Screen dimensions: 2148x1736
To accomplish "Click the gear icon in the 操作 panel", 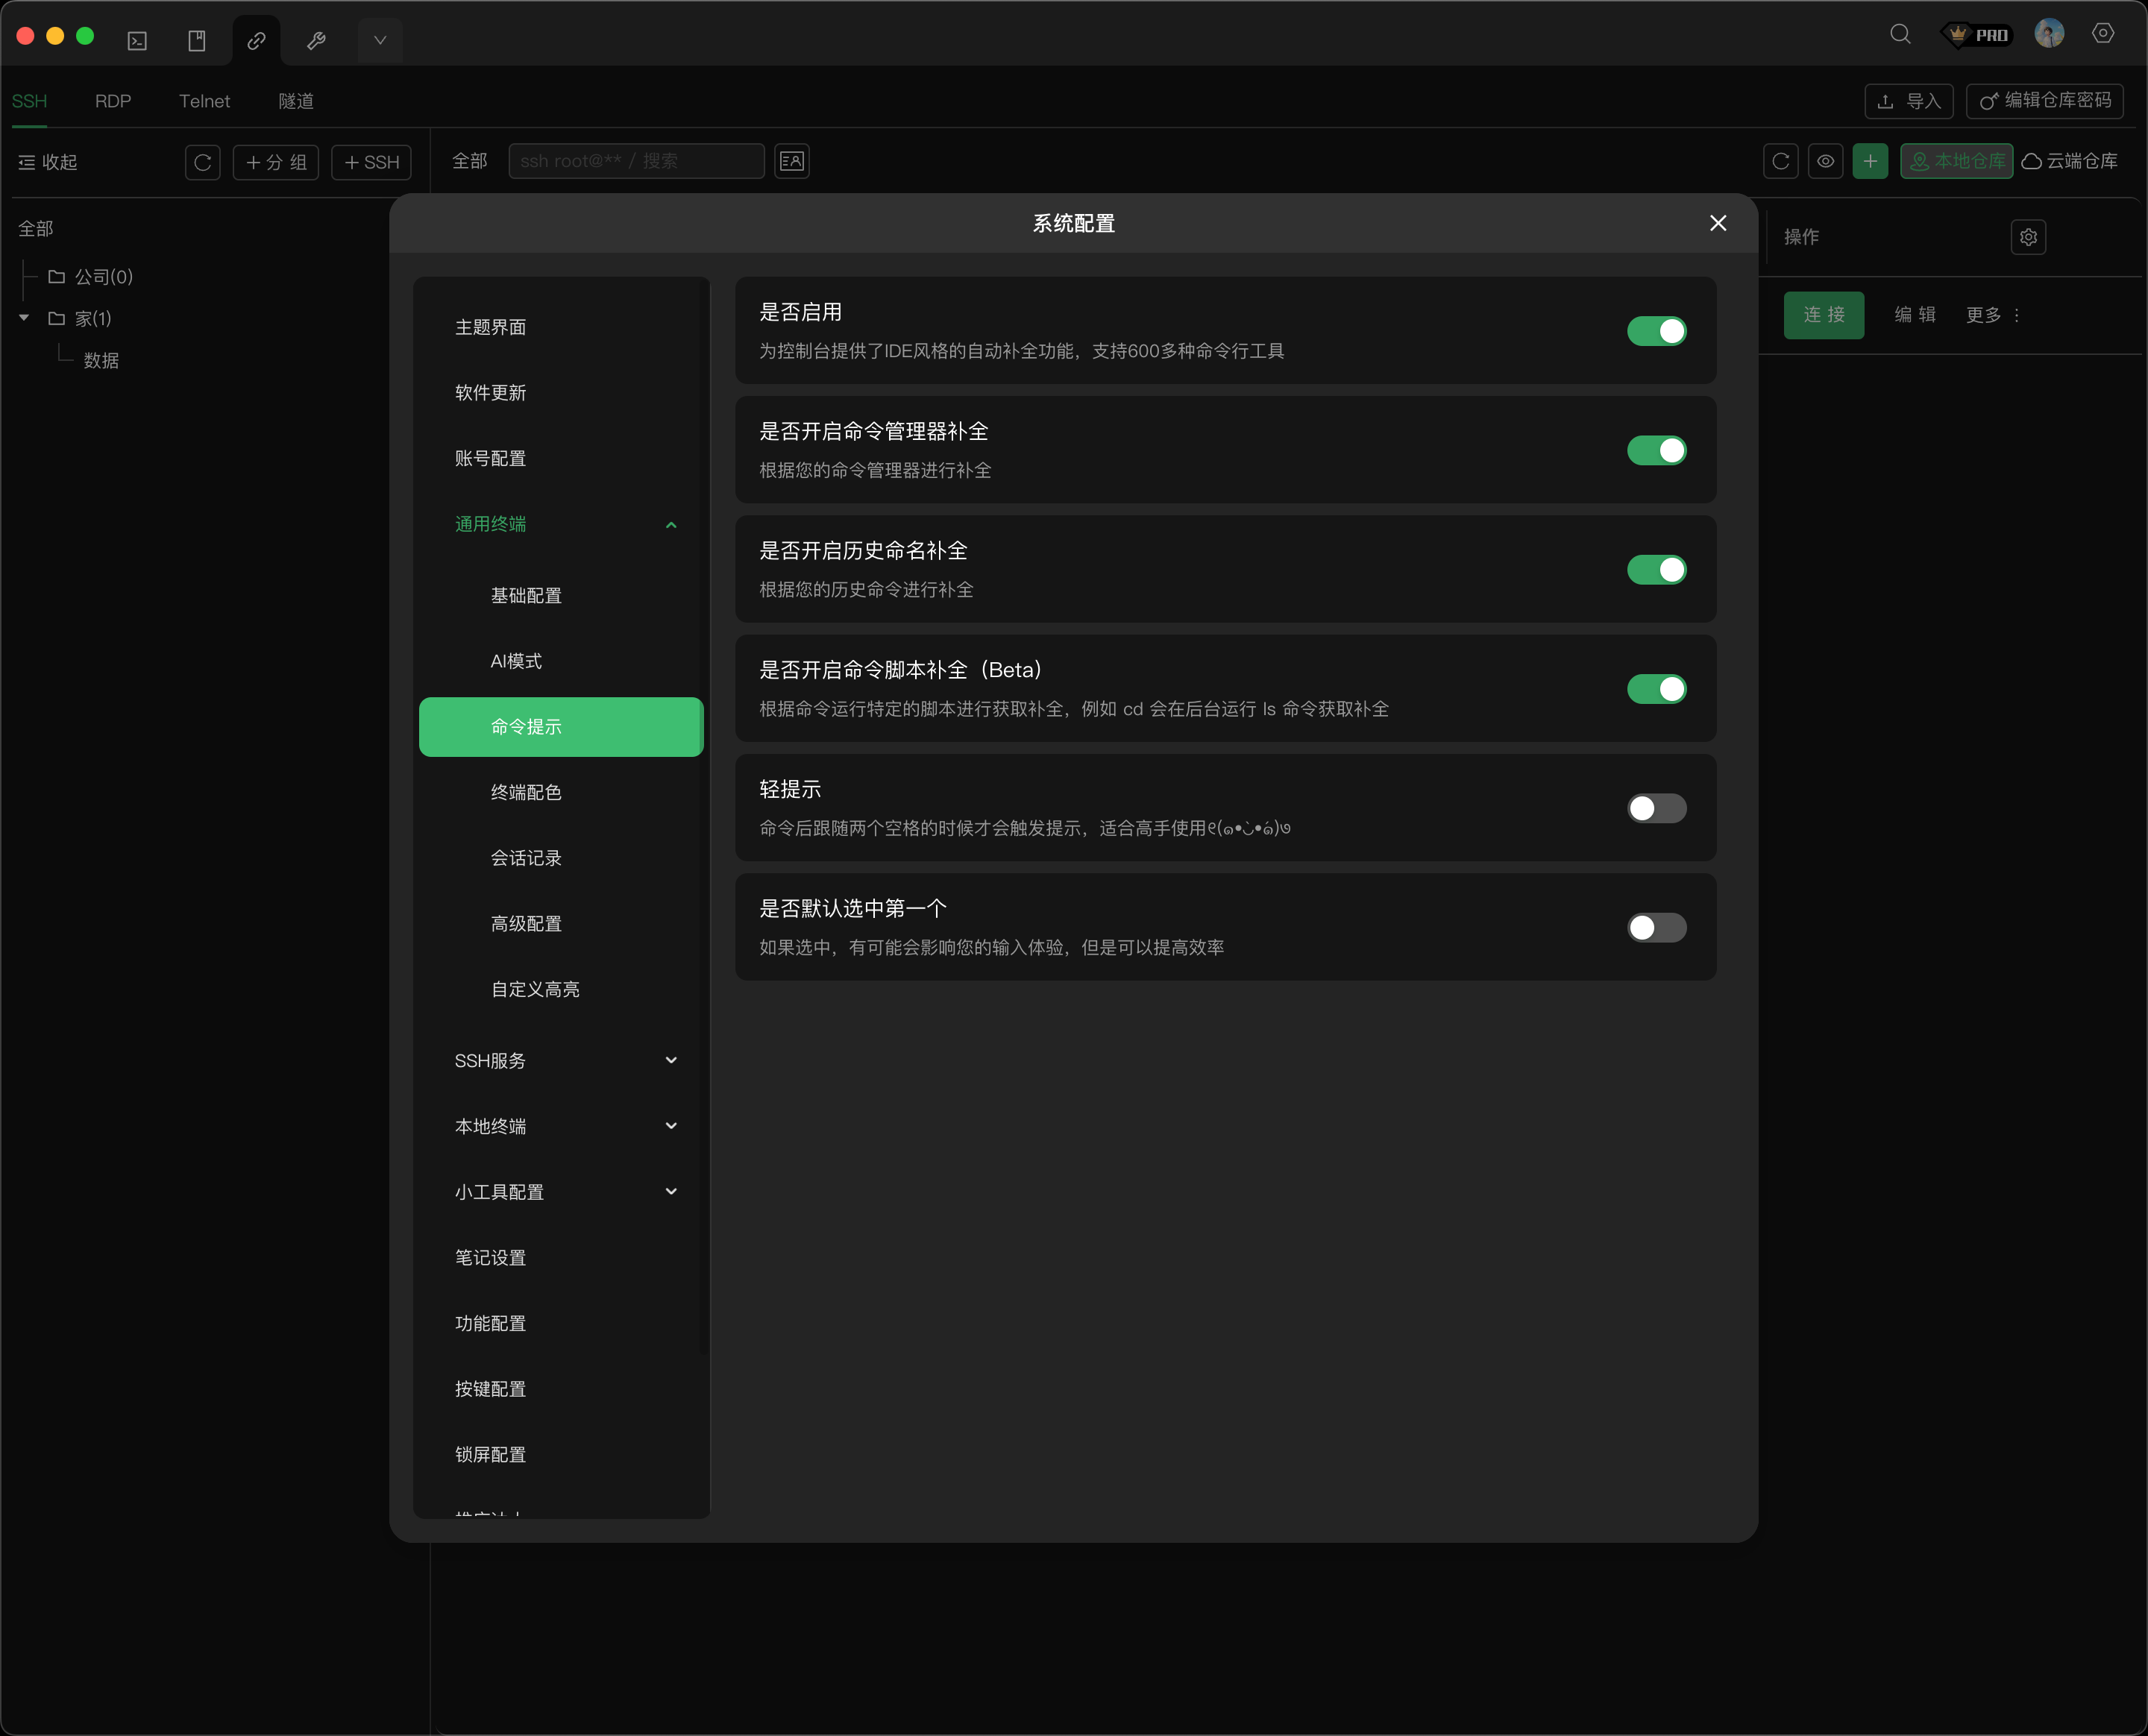I will (x=2028, y=237).
